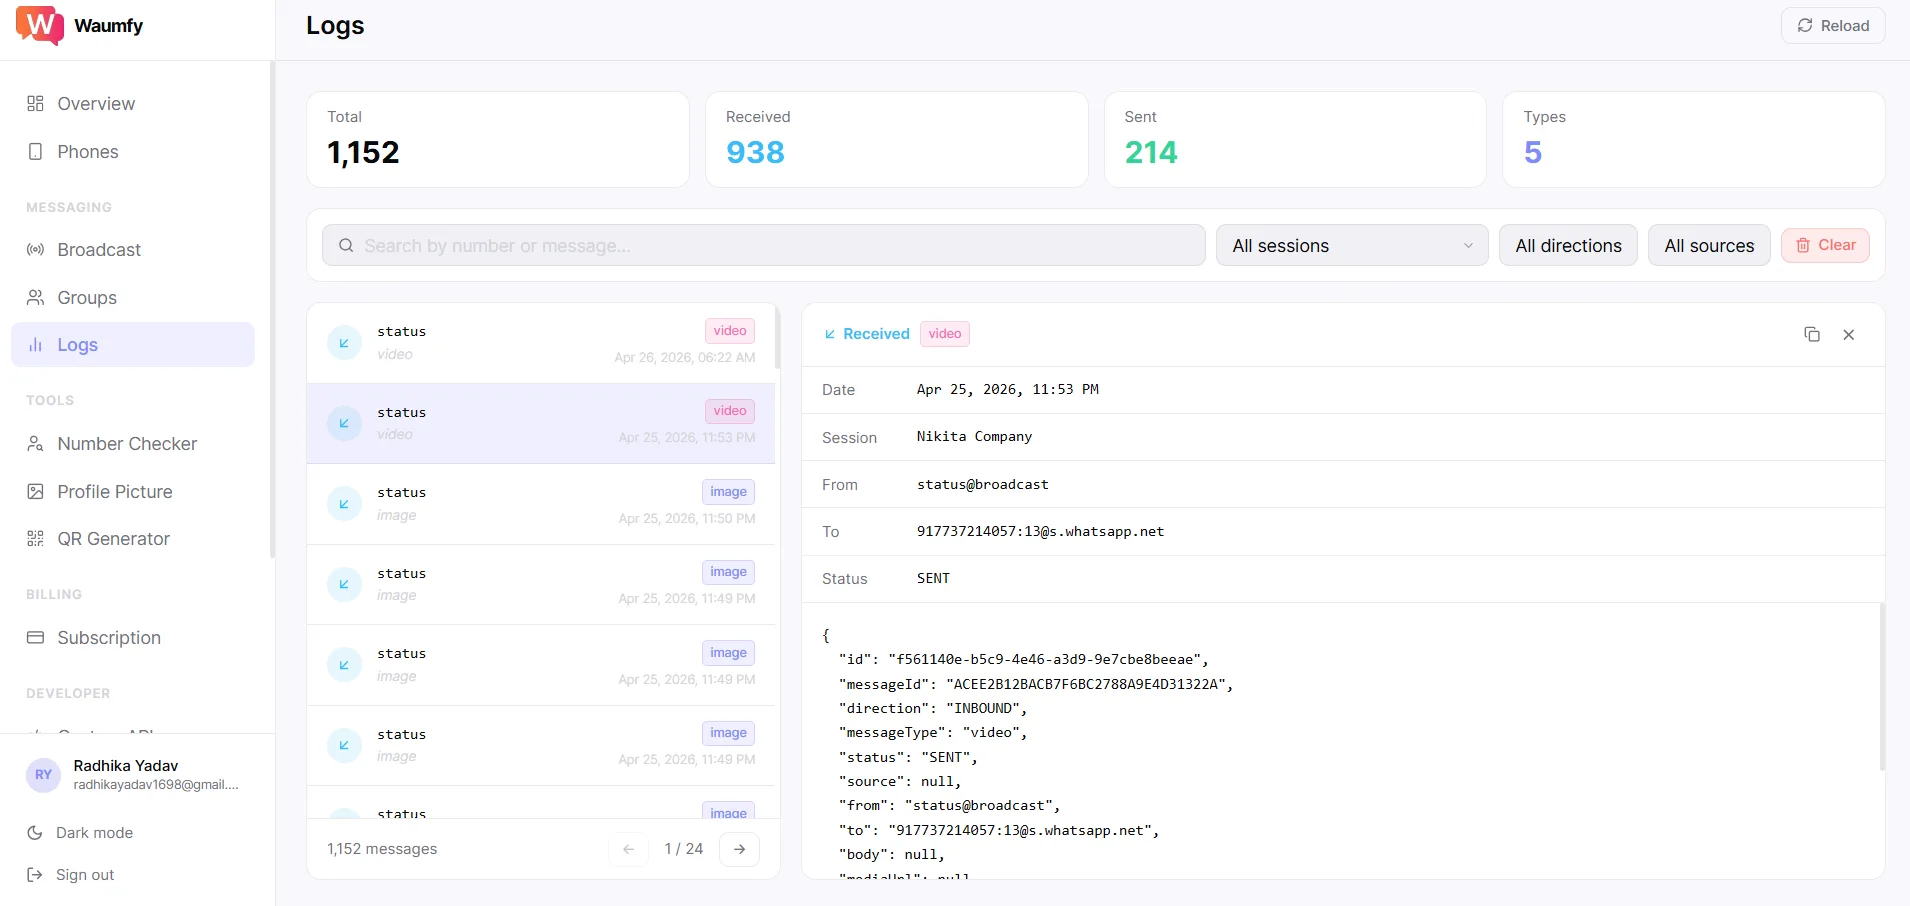Open the Broadcast menu item

point(98,250)
